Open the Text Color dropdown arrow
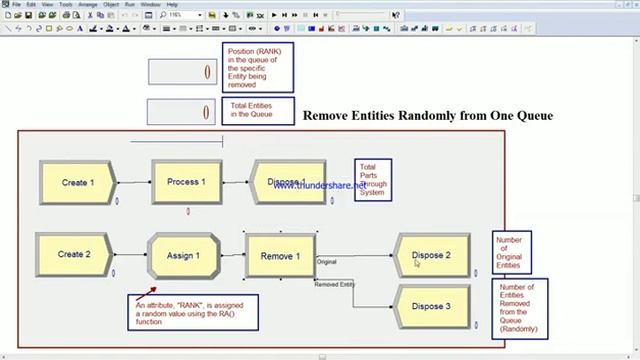640x360 pixels. [134, 29]
